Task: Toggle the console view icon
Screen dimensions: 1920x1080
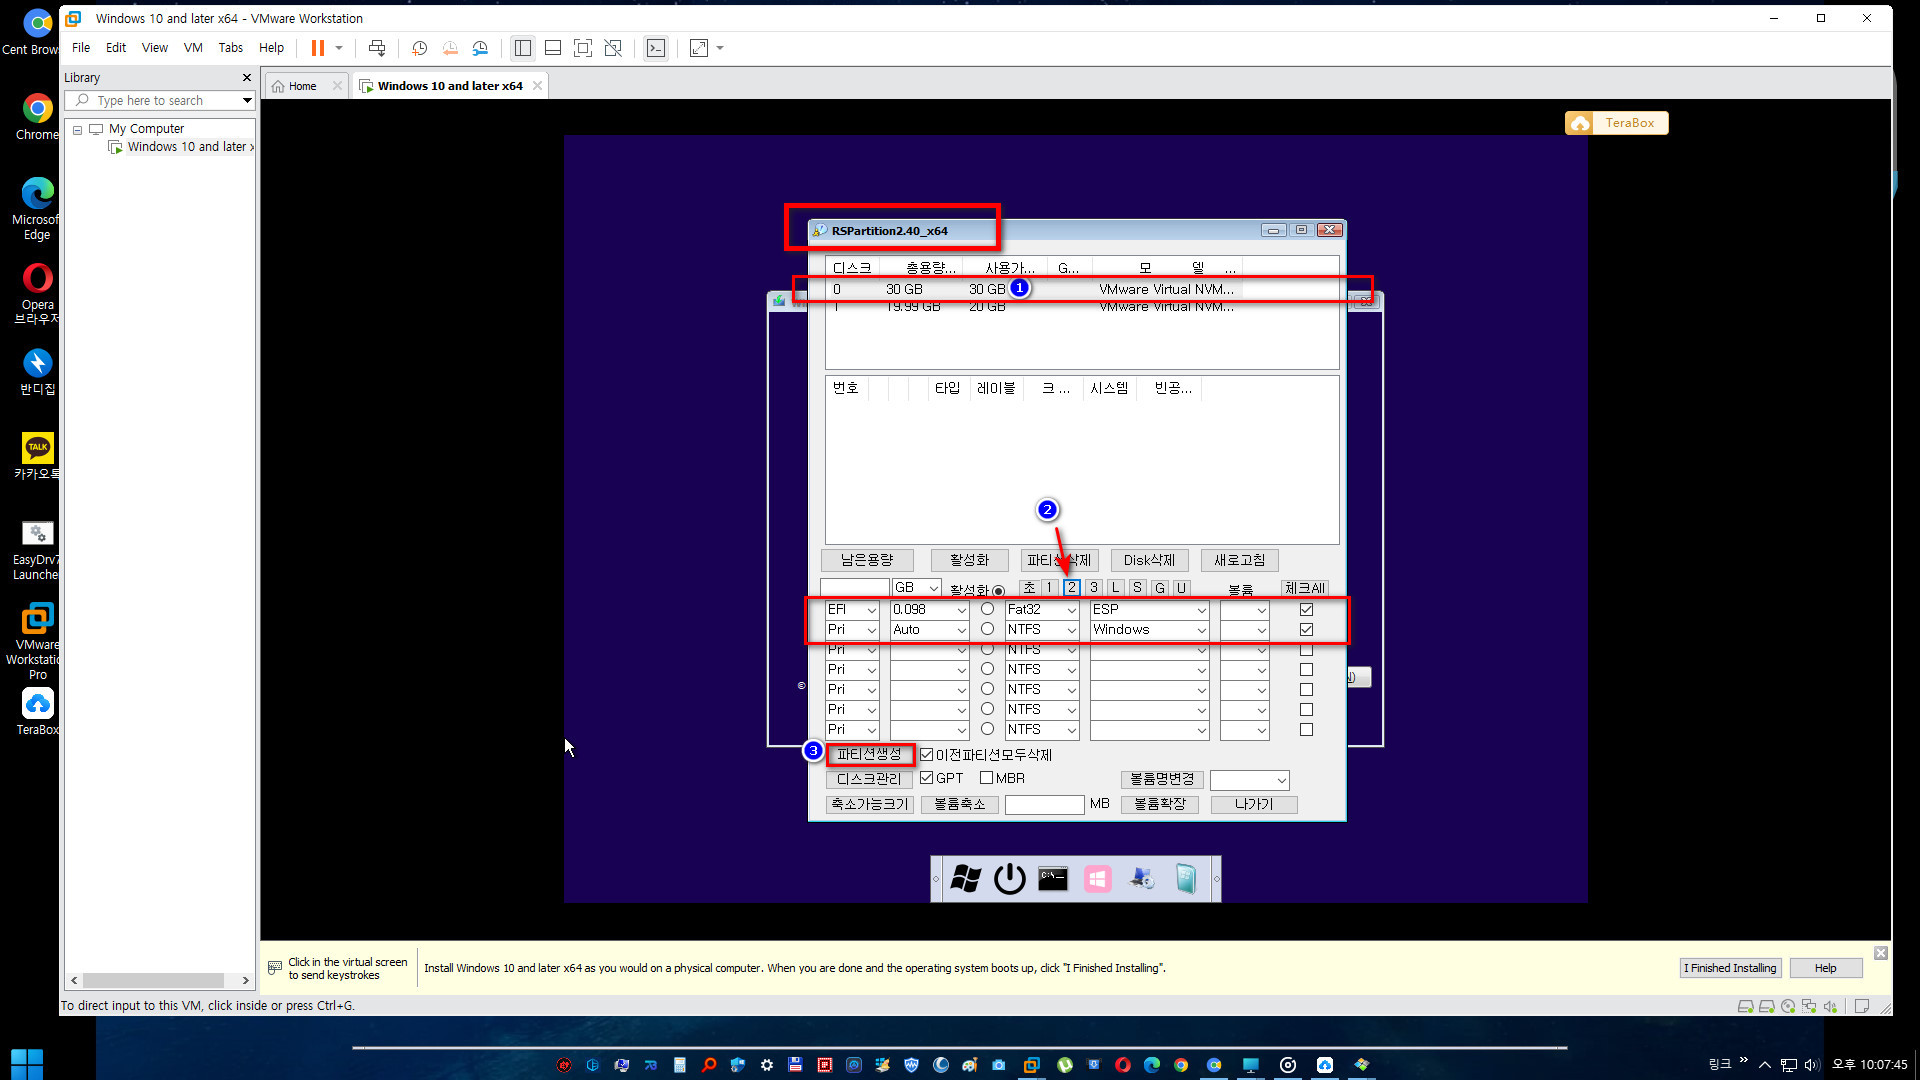Action: click(656, 48)
